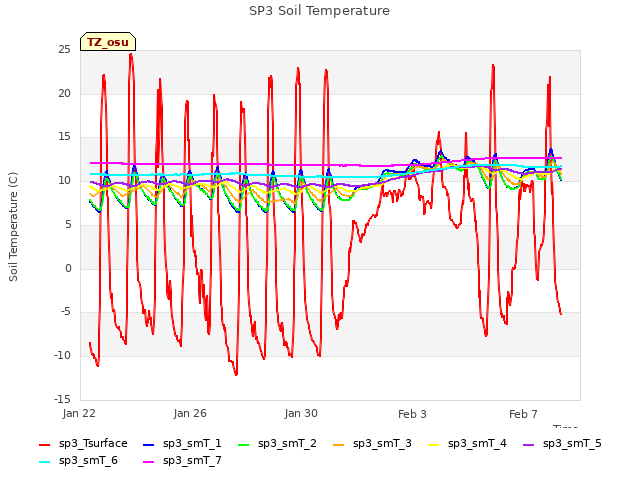Click the Jan 26 x-axis tick label

point(190,413)
